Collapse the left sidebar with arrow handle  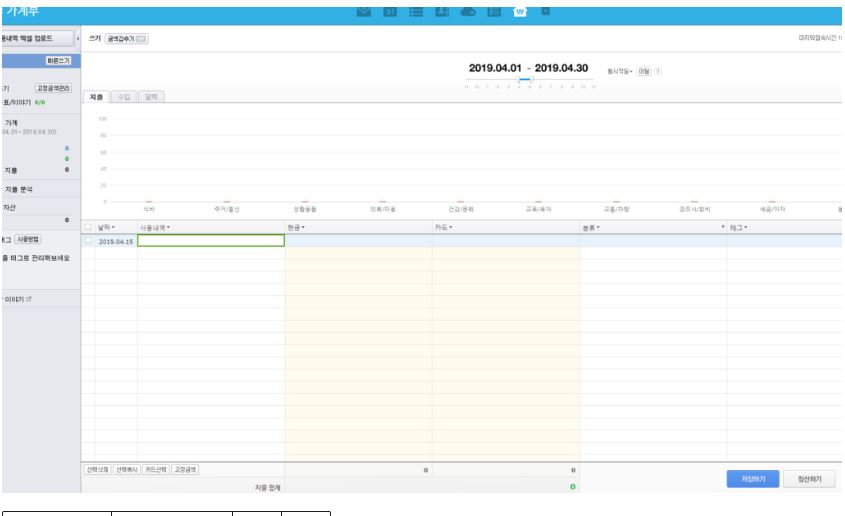click(78, 39)
